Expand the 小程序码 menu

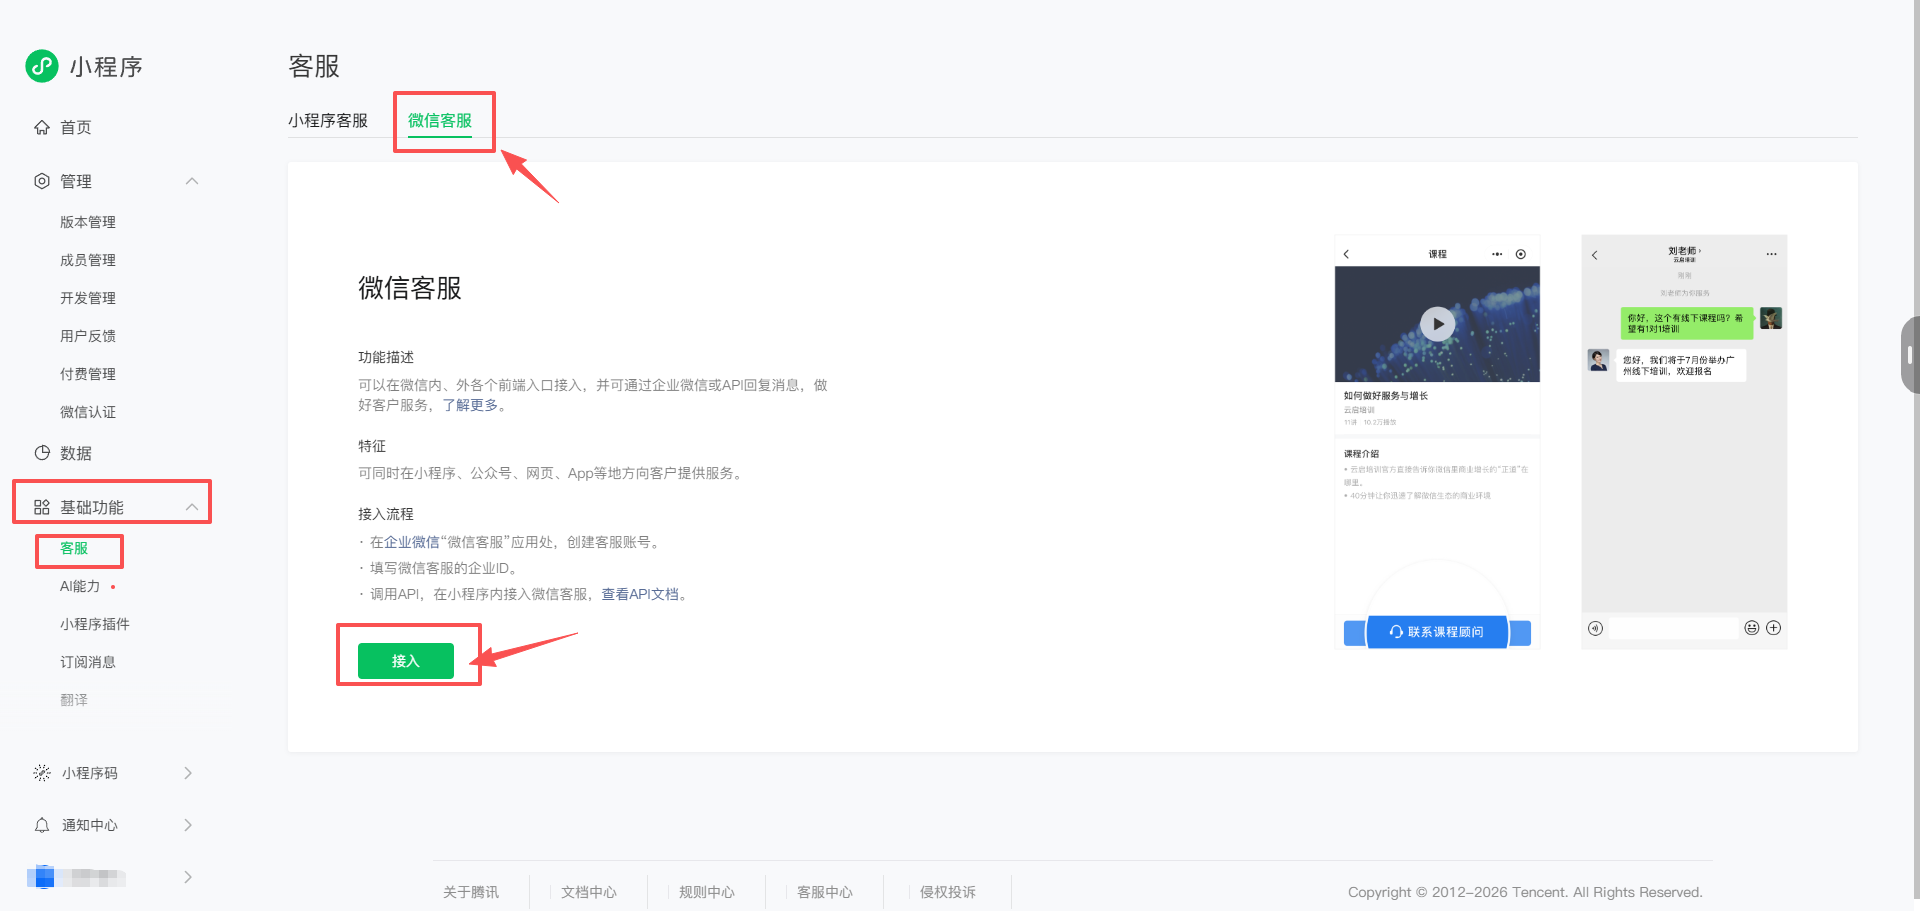tap(188, 773)
